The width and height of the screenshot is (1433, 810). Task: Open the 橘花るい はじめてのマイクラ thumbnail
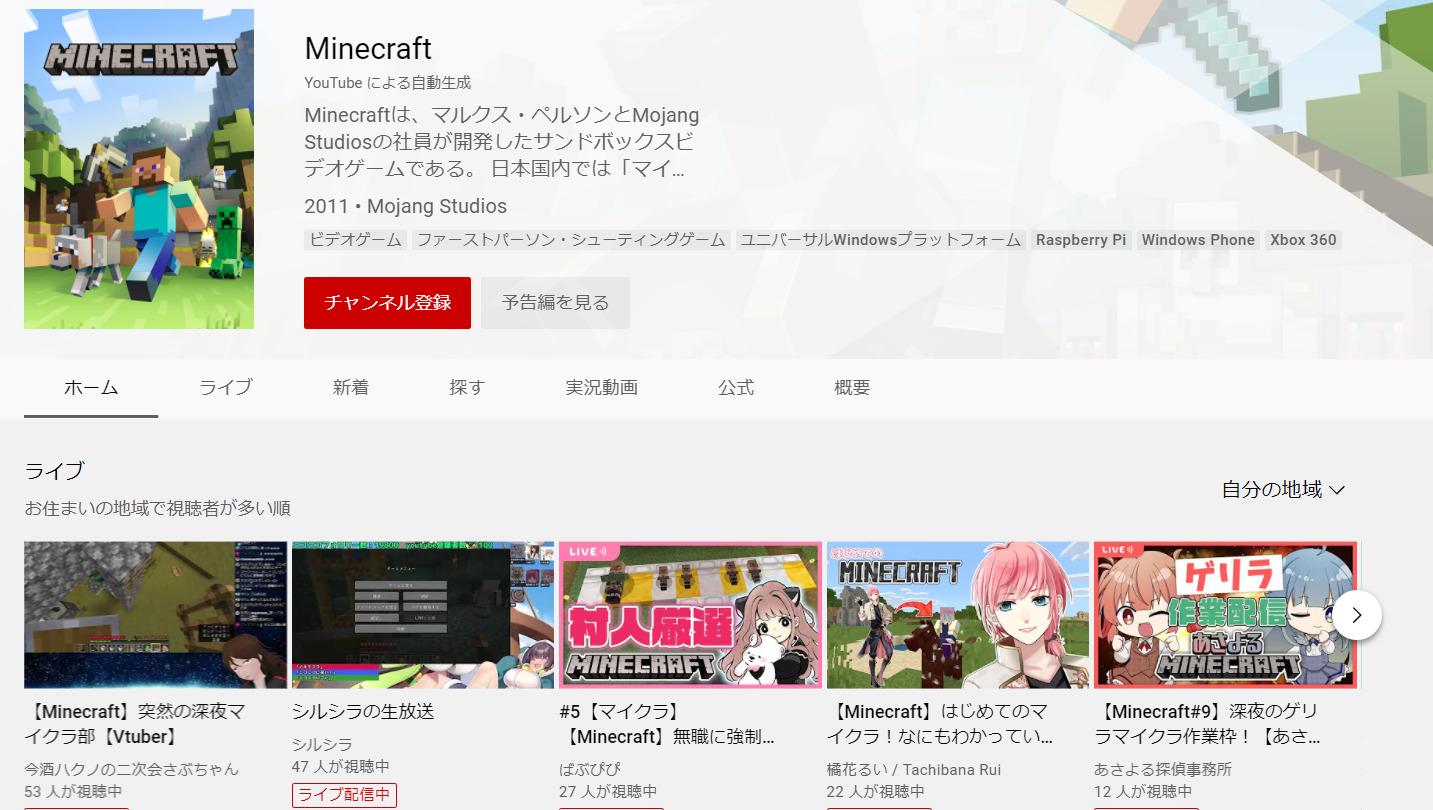958,615
